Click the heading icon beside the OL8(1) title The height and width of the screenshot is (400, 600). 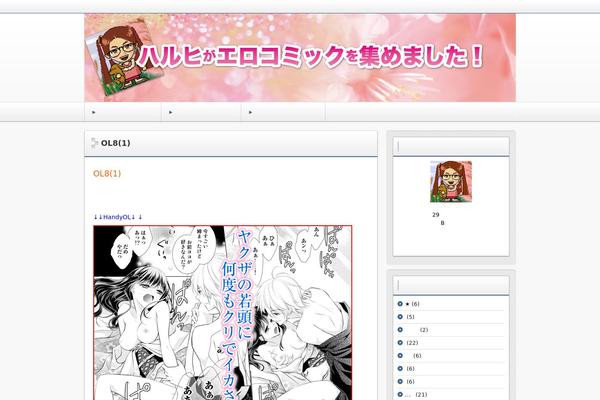tap(95, 143)
